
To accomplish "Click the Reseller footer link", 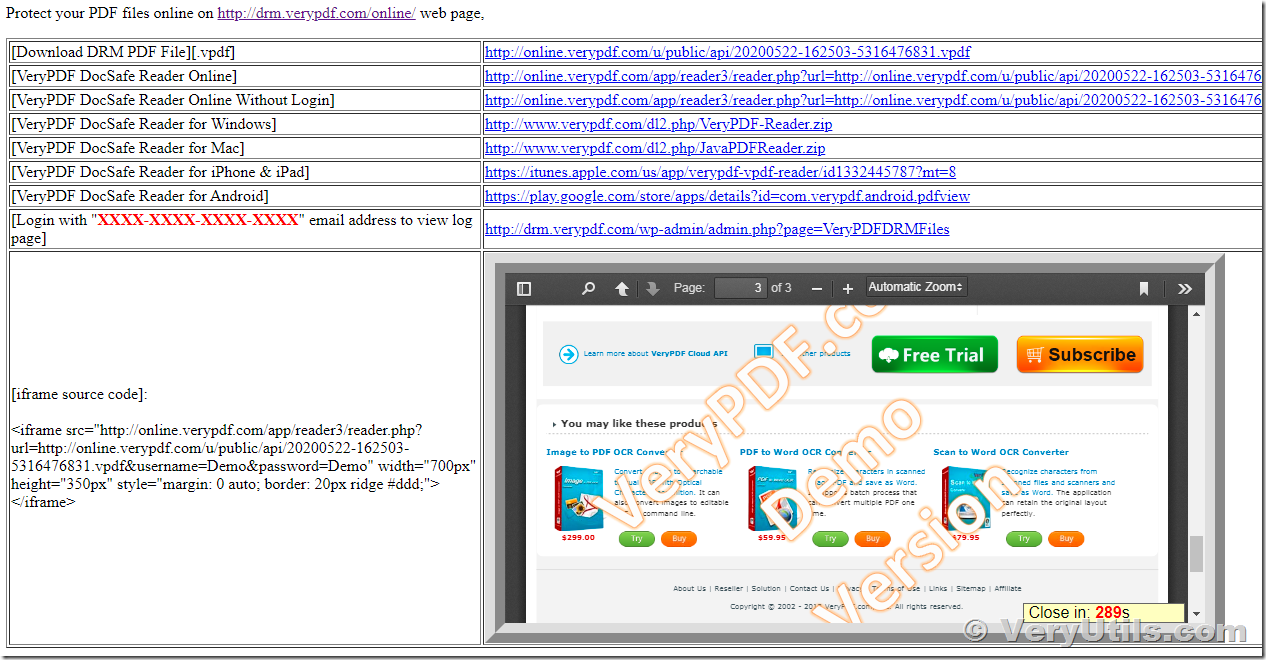I will click(x=728, y=588).
